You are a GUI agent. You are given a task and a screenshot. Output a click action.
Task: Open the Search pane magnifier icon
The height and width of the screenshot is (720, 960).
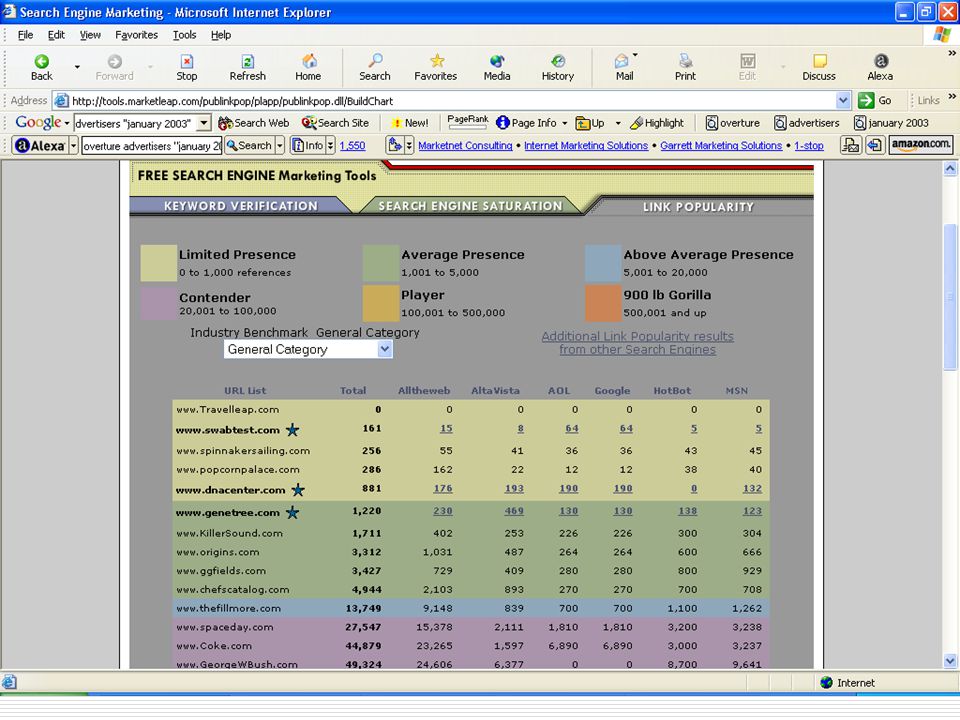[375, 61]
